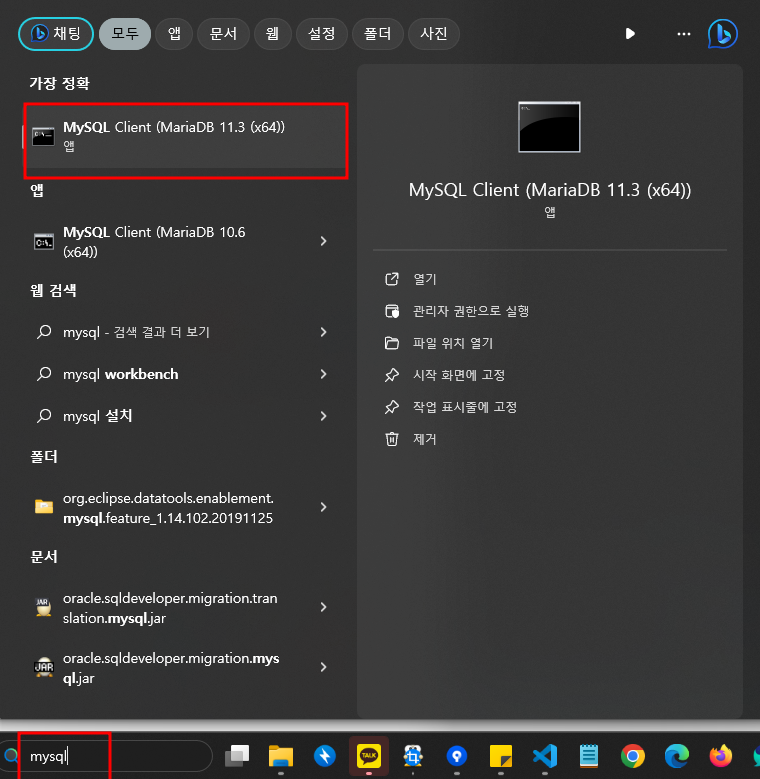Expand chevron for 'mysql - 검색 결과 더 보기'
The width and height of the screenshot is (760, 779).
[323, 332]
